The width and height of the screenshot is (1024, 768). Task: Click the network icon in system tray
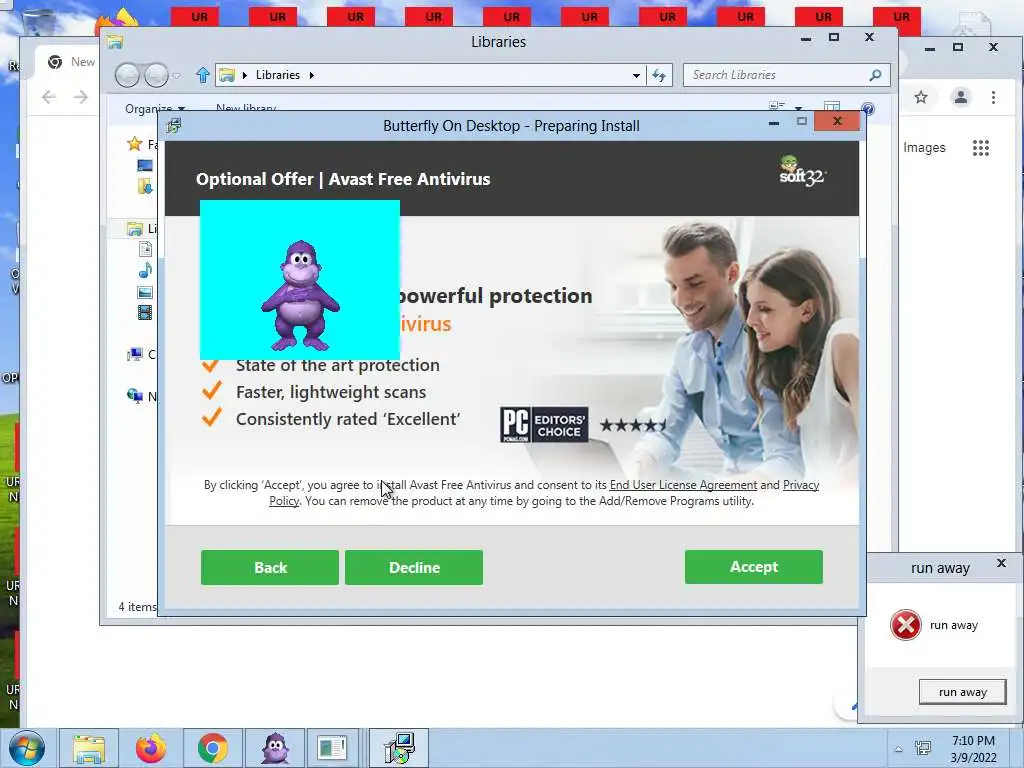923,749
